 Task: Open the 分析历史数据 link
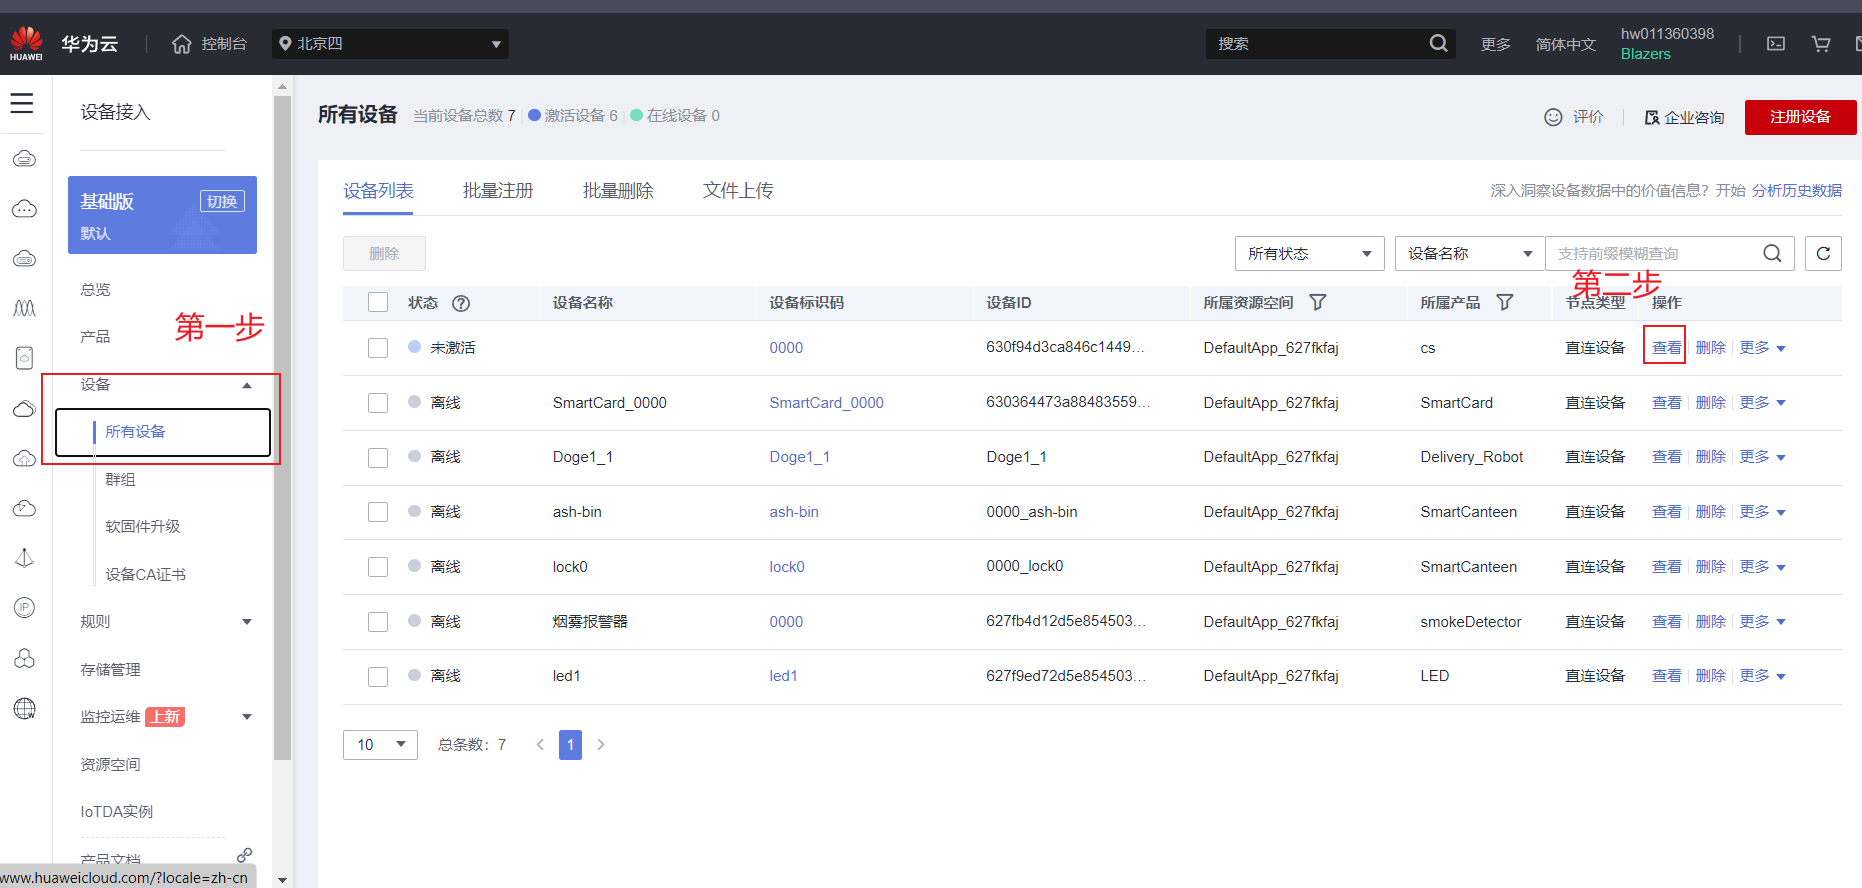1797,190
